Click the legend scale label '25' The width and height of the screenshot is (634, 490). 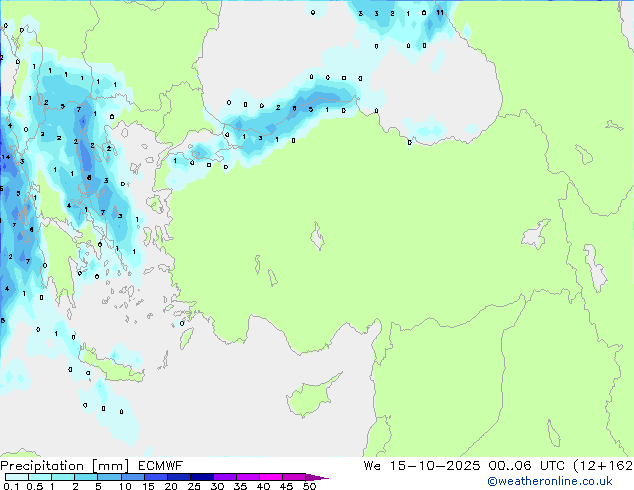point(194,486)
